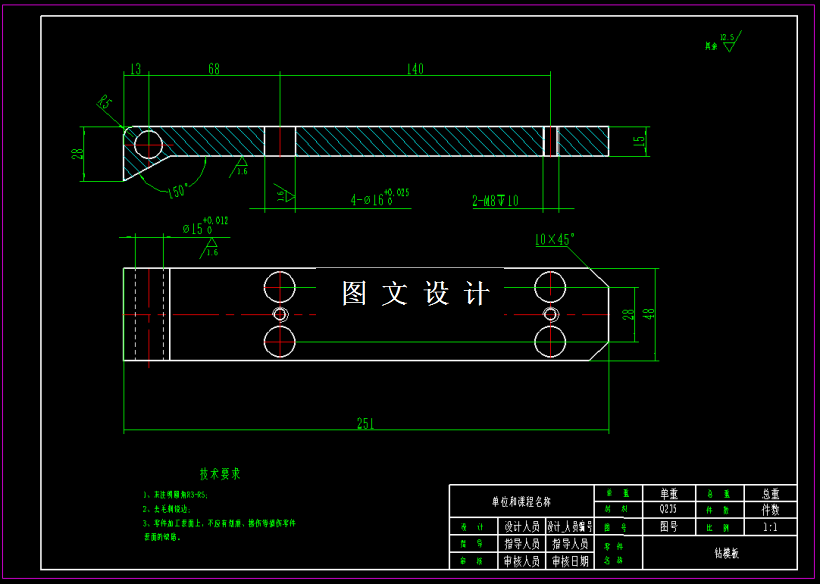
Task: Click the 13 dimension at top left
Action: tap(135, 69)
